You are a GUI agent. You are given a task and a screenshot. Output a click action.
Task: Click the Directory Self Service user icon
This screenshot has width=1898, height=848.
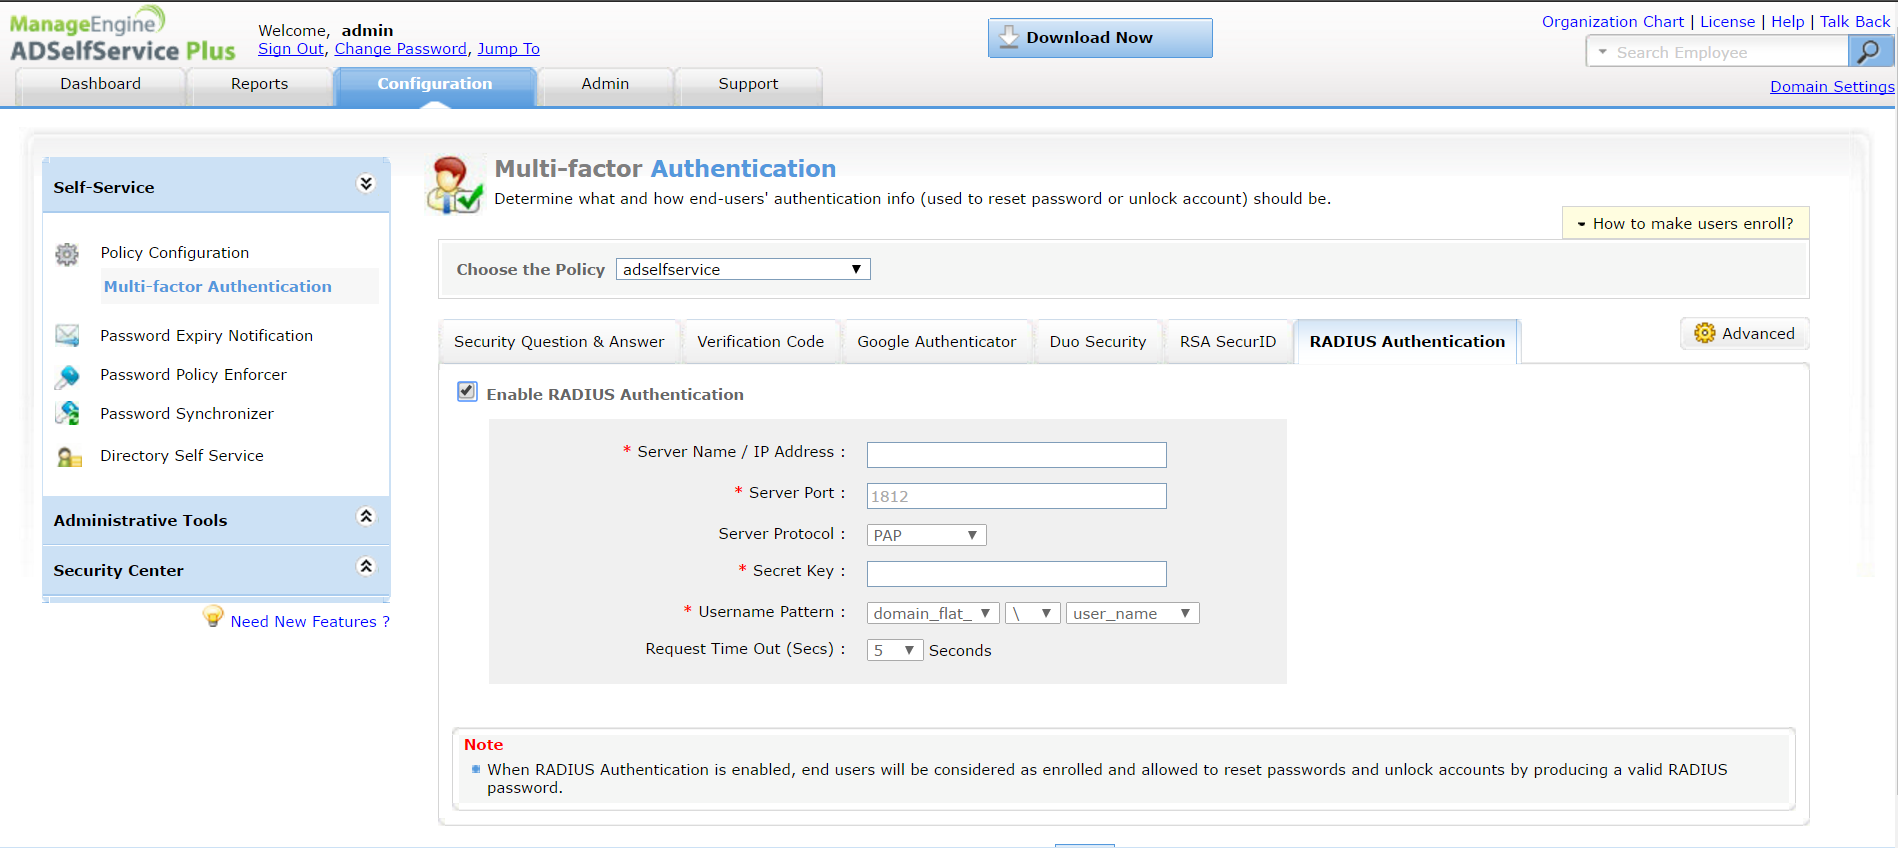(68, 457)
